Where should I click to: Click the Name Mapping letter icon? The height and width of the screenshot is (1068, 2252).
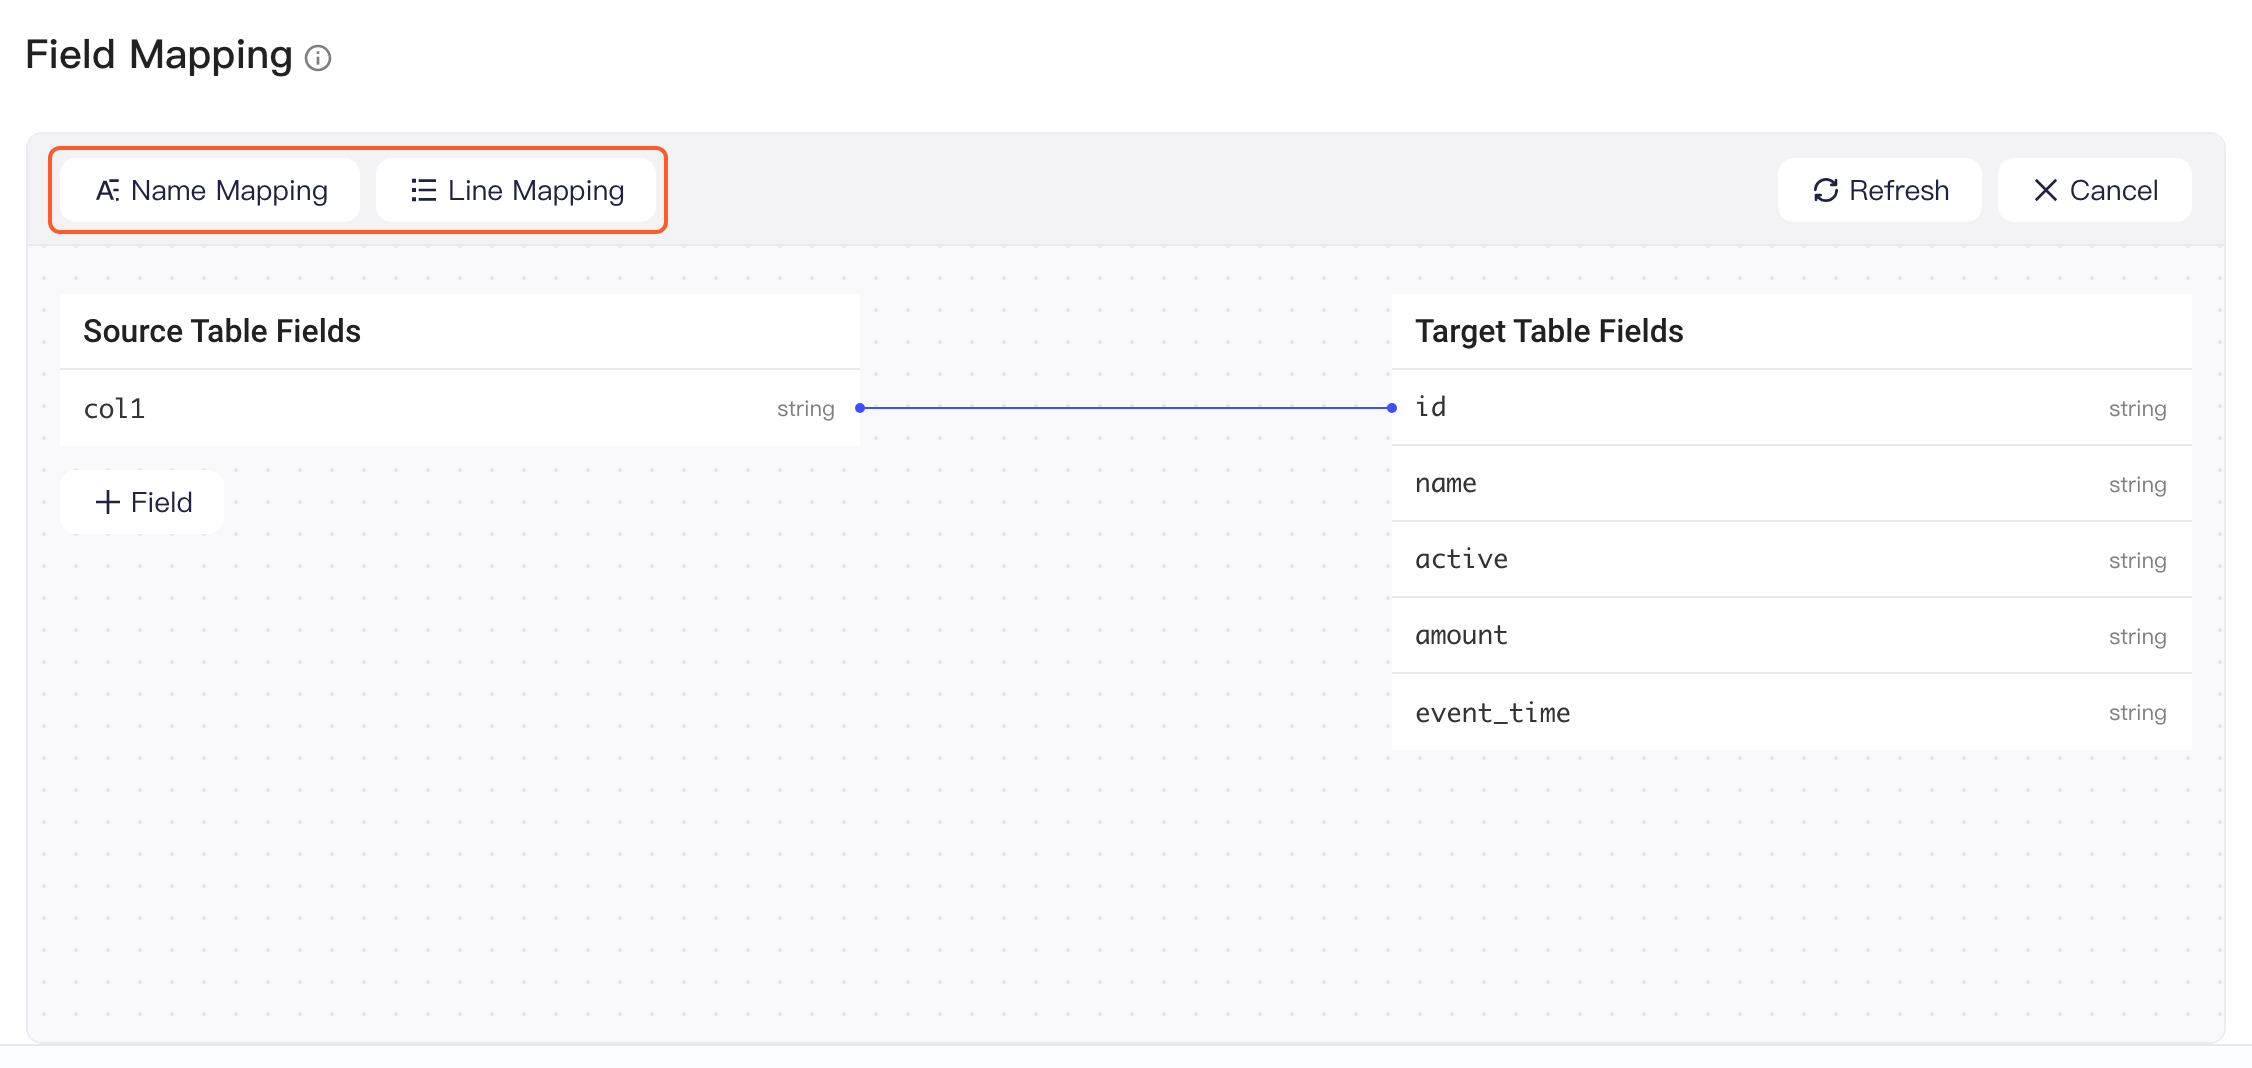(108, 190)
